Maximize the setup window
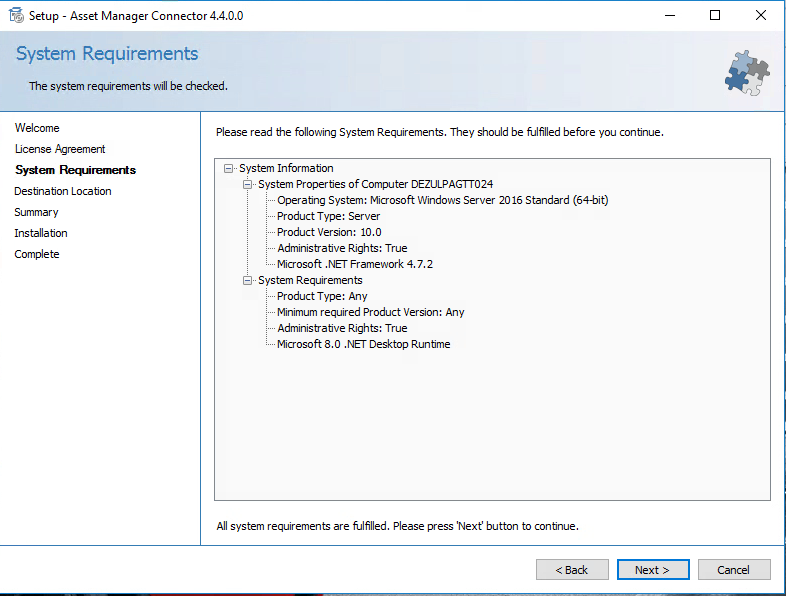Screen dimensions: 786x596 [715, 15]
